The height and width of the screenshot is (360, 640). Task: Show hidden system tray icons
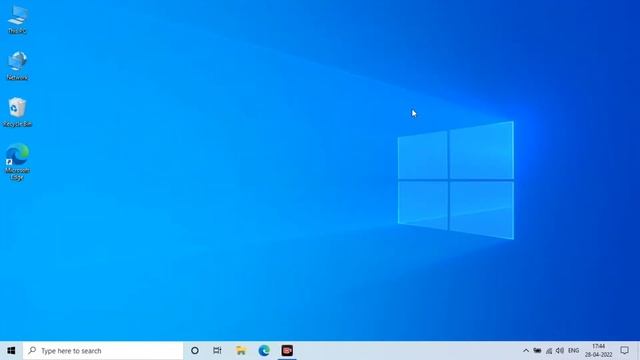[x=526, y=351]
